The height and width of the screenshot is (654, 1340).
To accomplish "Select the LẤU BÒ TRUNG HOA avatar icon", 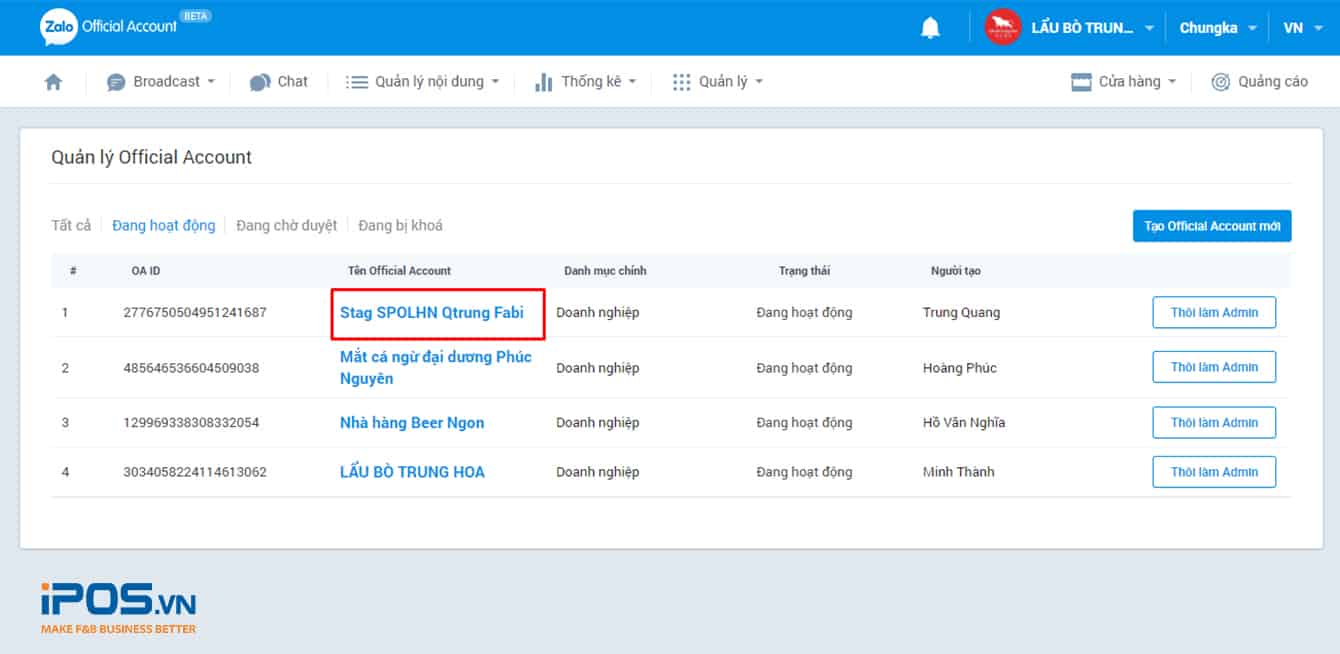I will click(1002, 27).
